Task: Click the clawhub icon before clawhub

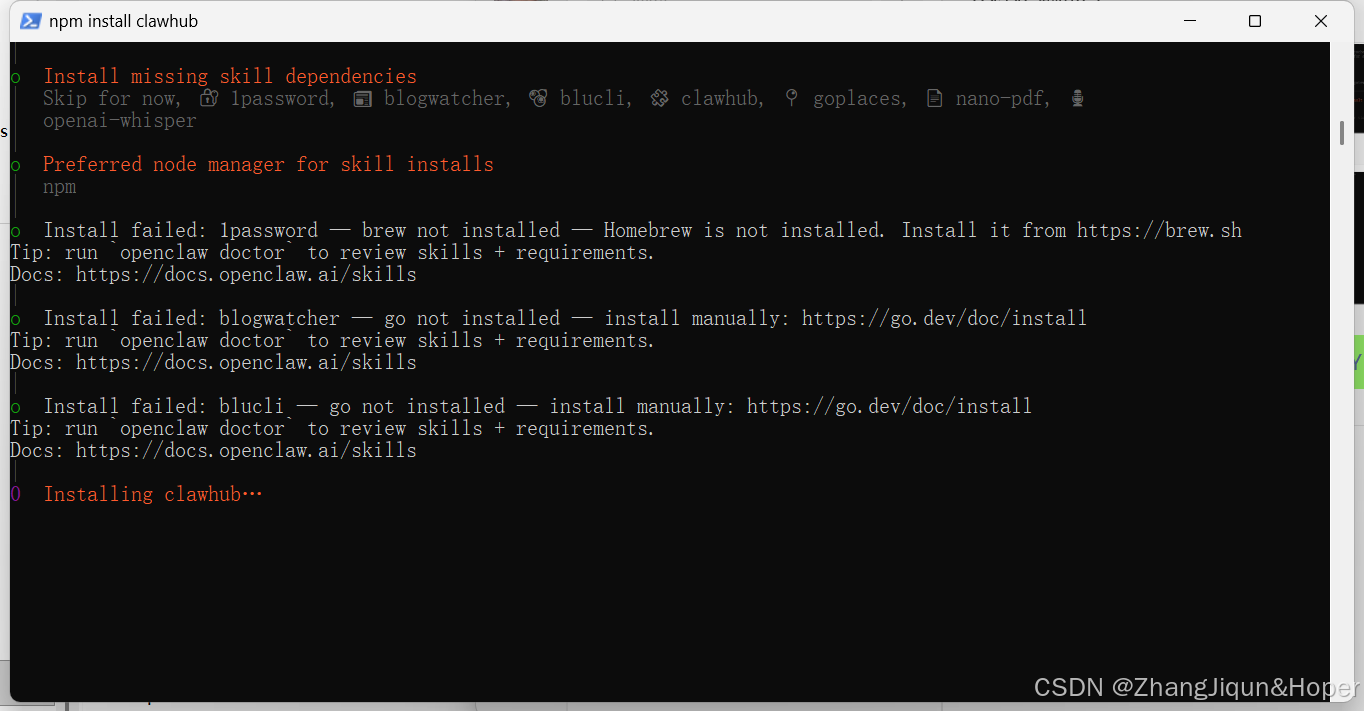Action: pyautogui.click(x=659, y=98)
